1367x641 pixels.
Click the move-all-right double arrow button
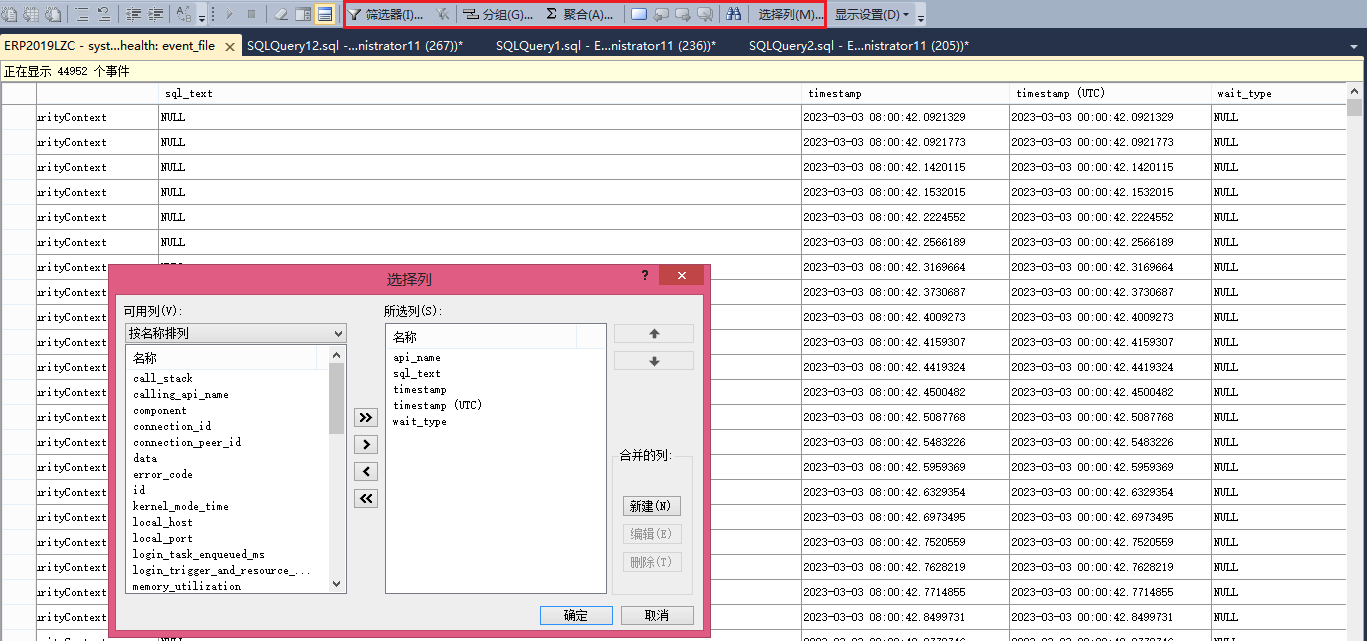click(x=367, y=418)
